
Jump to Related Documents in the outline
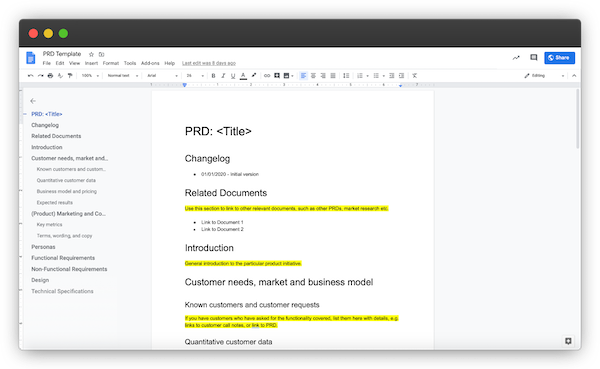(56, 136)
